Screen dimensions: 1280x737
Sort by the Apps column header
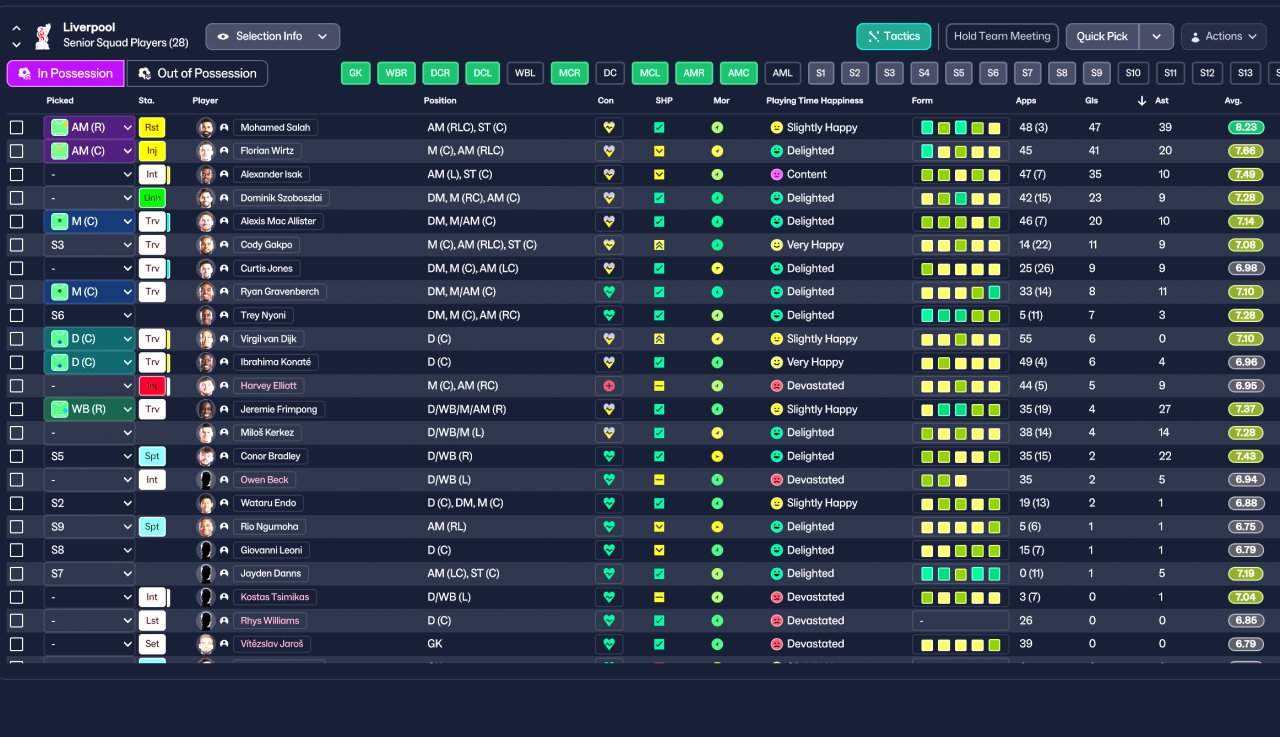point(1026,101)
